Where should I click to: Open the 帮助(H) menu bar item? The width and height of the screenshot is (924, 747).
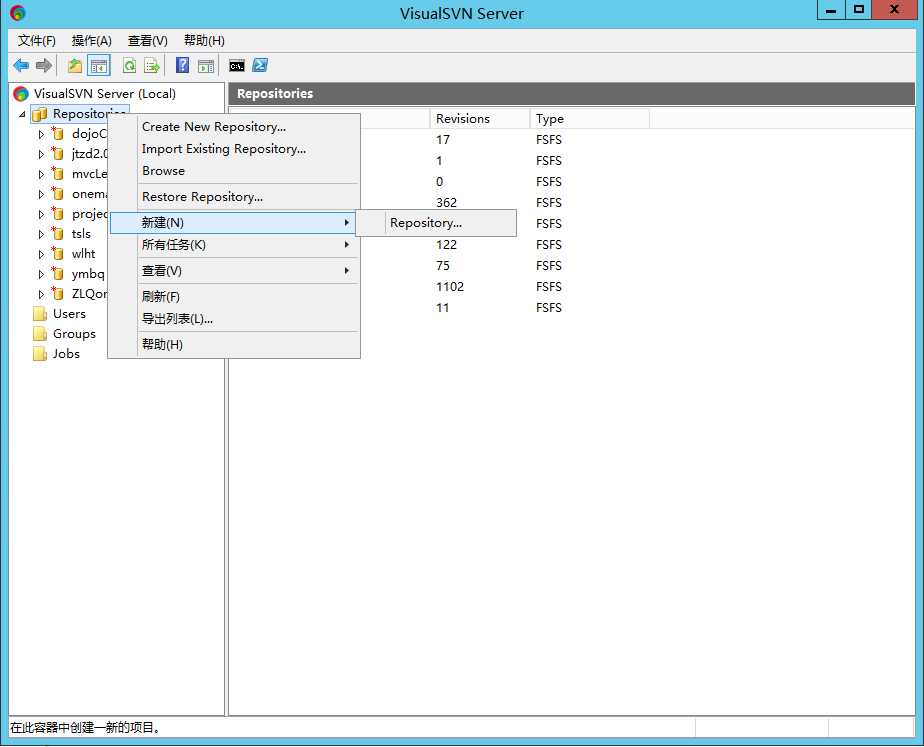204,40
